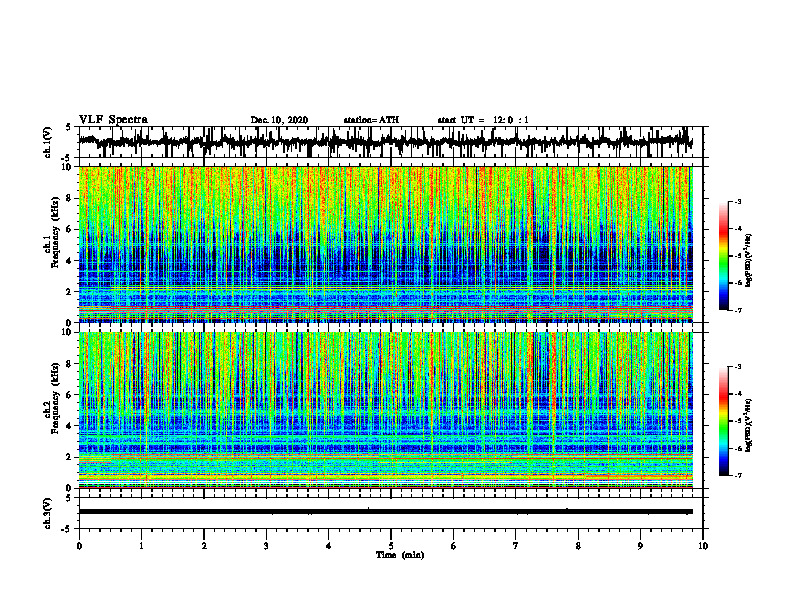Viewport: 792px width, 612px height.
Task: Select the date "Dec. 10, 2020"
Action: coord(279,120)
